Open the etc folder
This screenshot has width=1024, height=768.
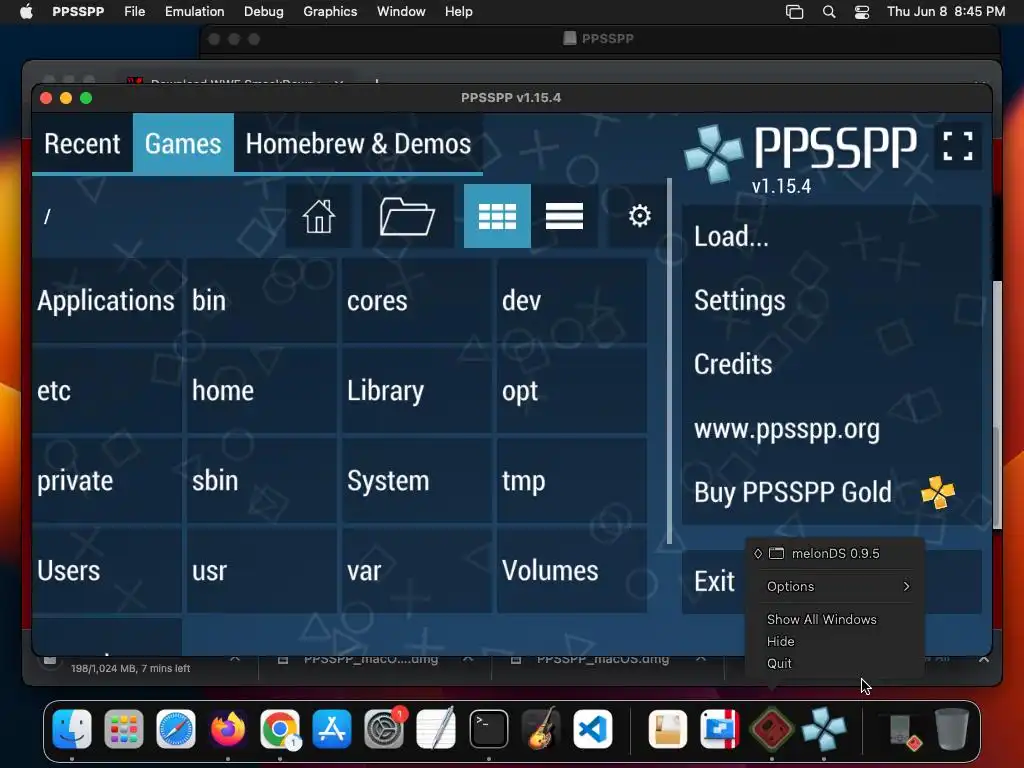[106, 391]
